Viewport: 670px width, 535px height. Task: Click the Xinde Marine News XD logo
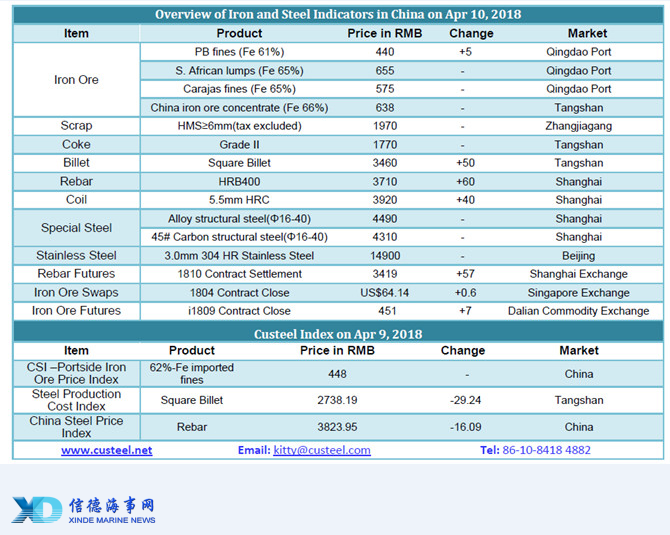coord(37,509)
